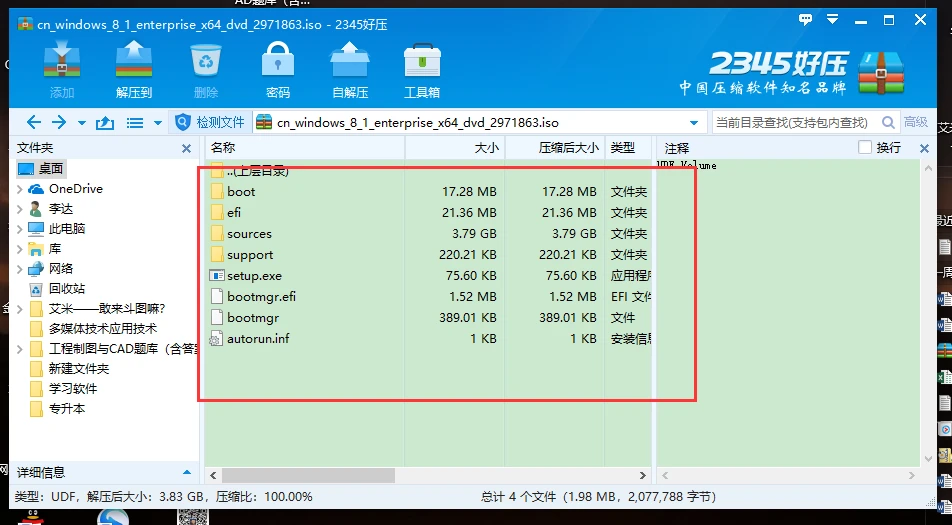952x525 pixels.
Task: Open the 自解压 (Self-extract) tool
Action: (x=349, y=68)
